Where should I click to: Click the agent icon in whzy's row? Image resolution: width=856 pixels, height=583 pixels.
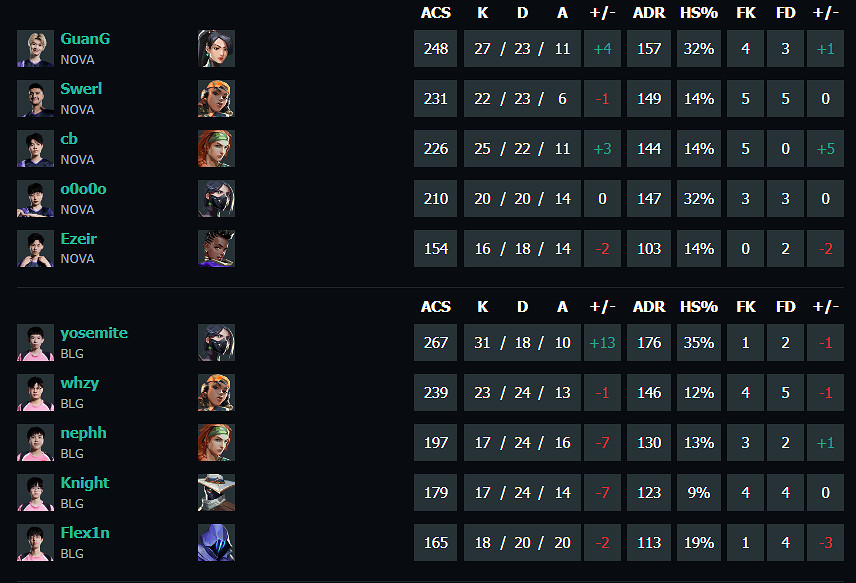[x=216, y=393]
